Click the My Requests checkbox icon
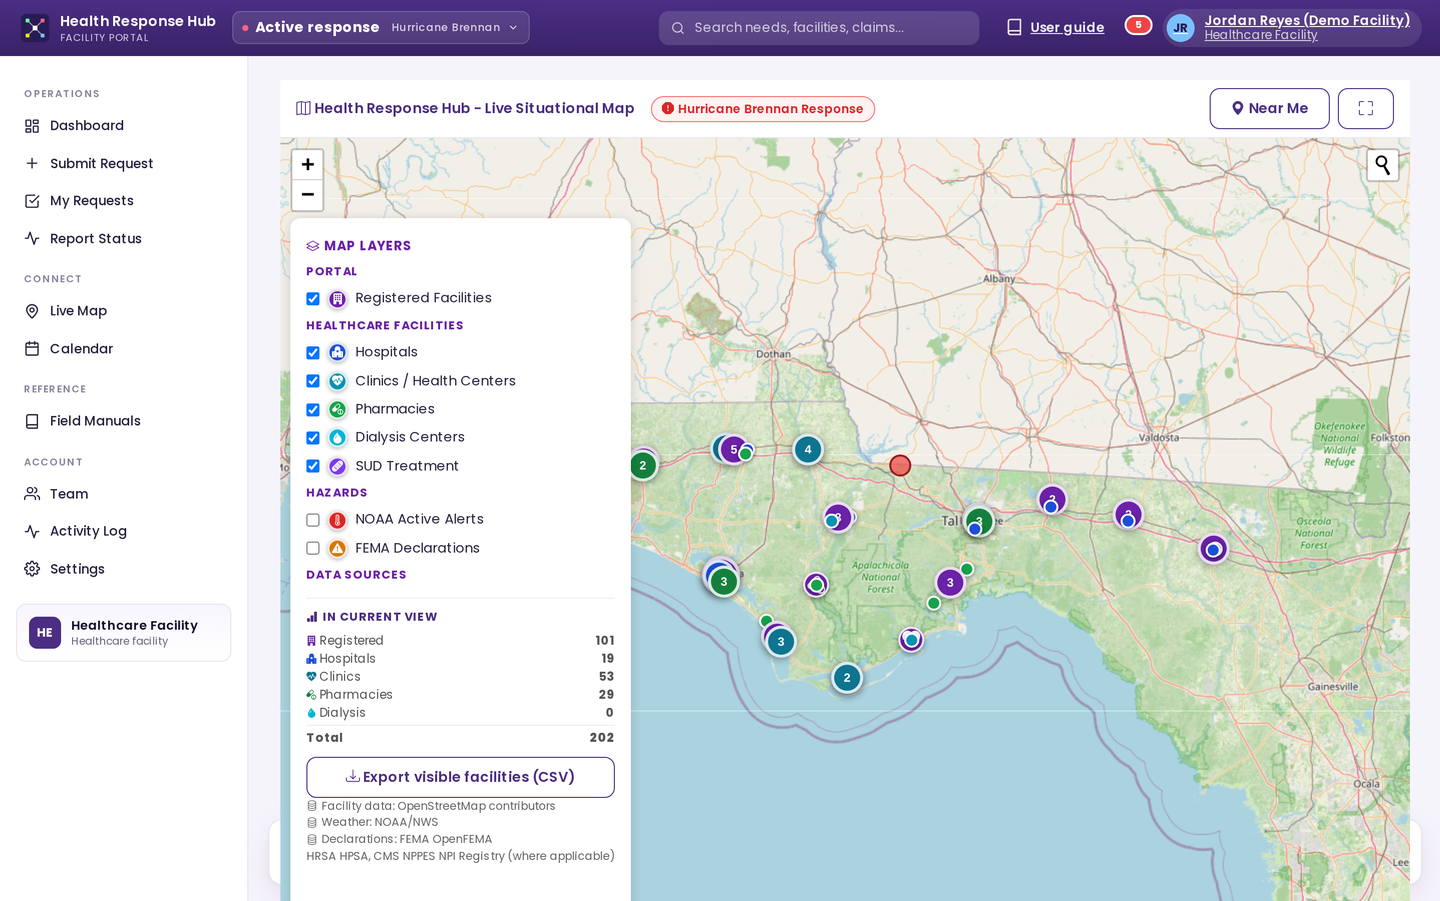The height and width of the screenshot is (901, 1440). click(x=32, y=201)
